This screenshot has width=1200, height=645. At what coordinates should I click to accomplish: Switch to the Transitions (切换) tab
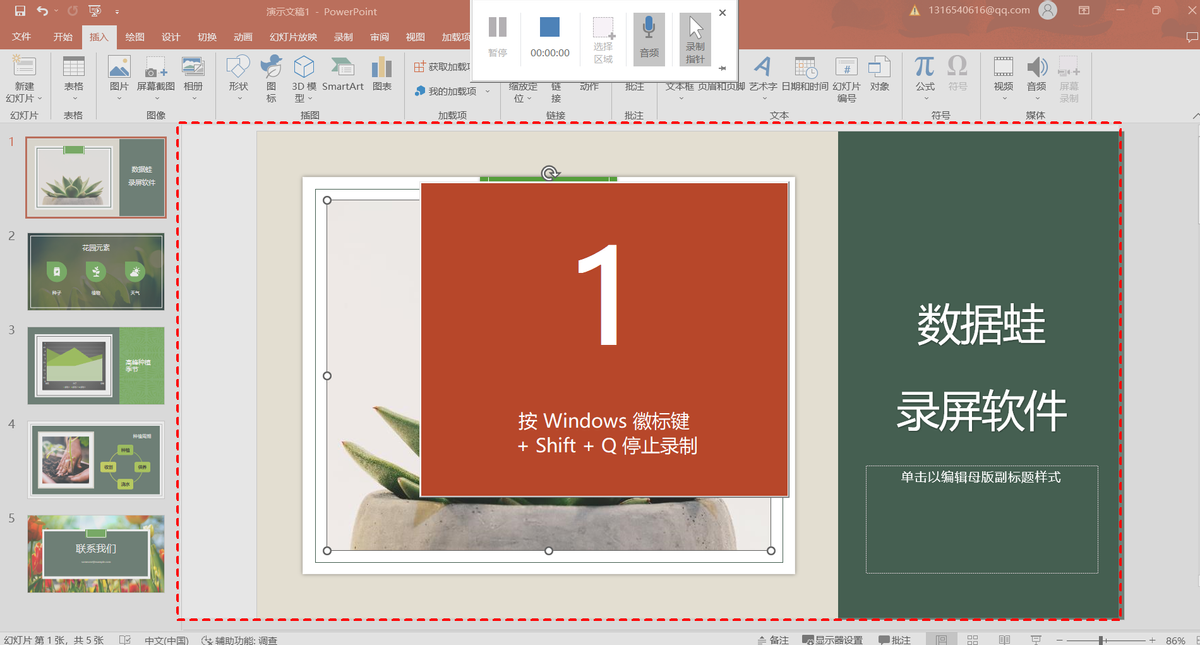(x=207, y=37)
